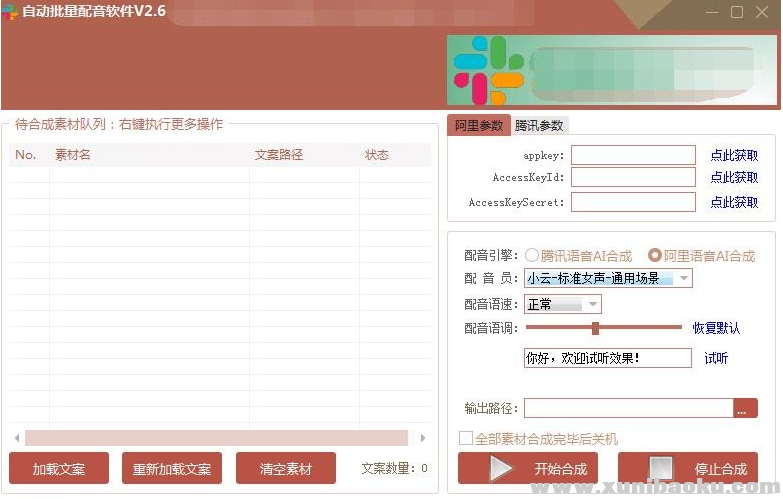Viewport: 783px width, 499px height.
Task: Expand the 配音语速 speed dropdown
Action: coord(593,304)
